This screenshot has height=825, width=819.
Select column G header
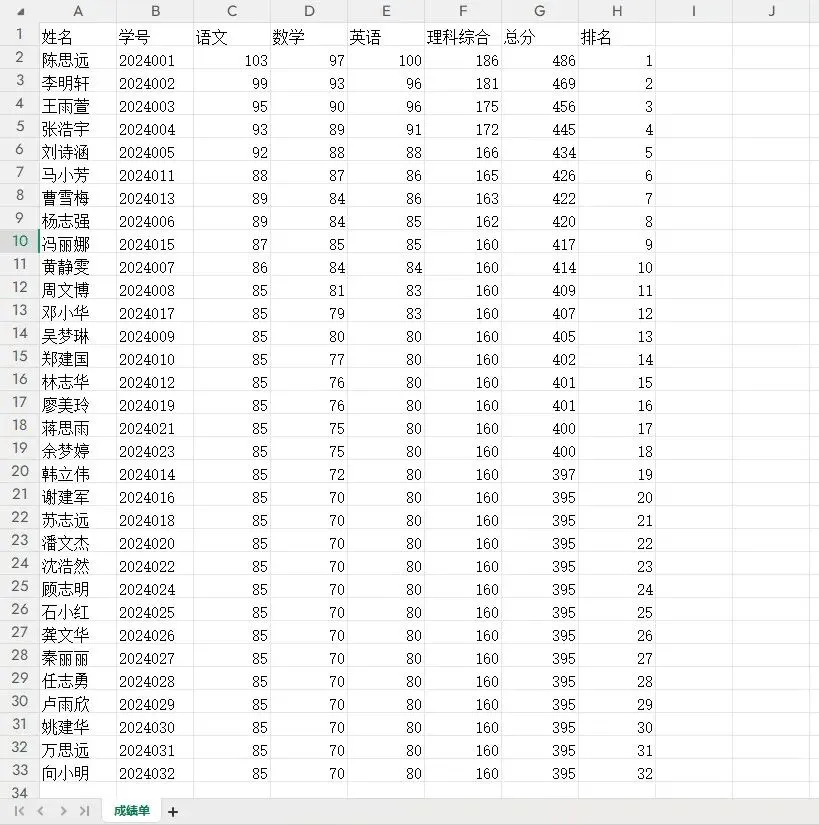click(540, 11)
